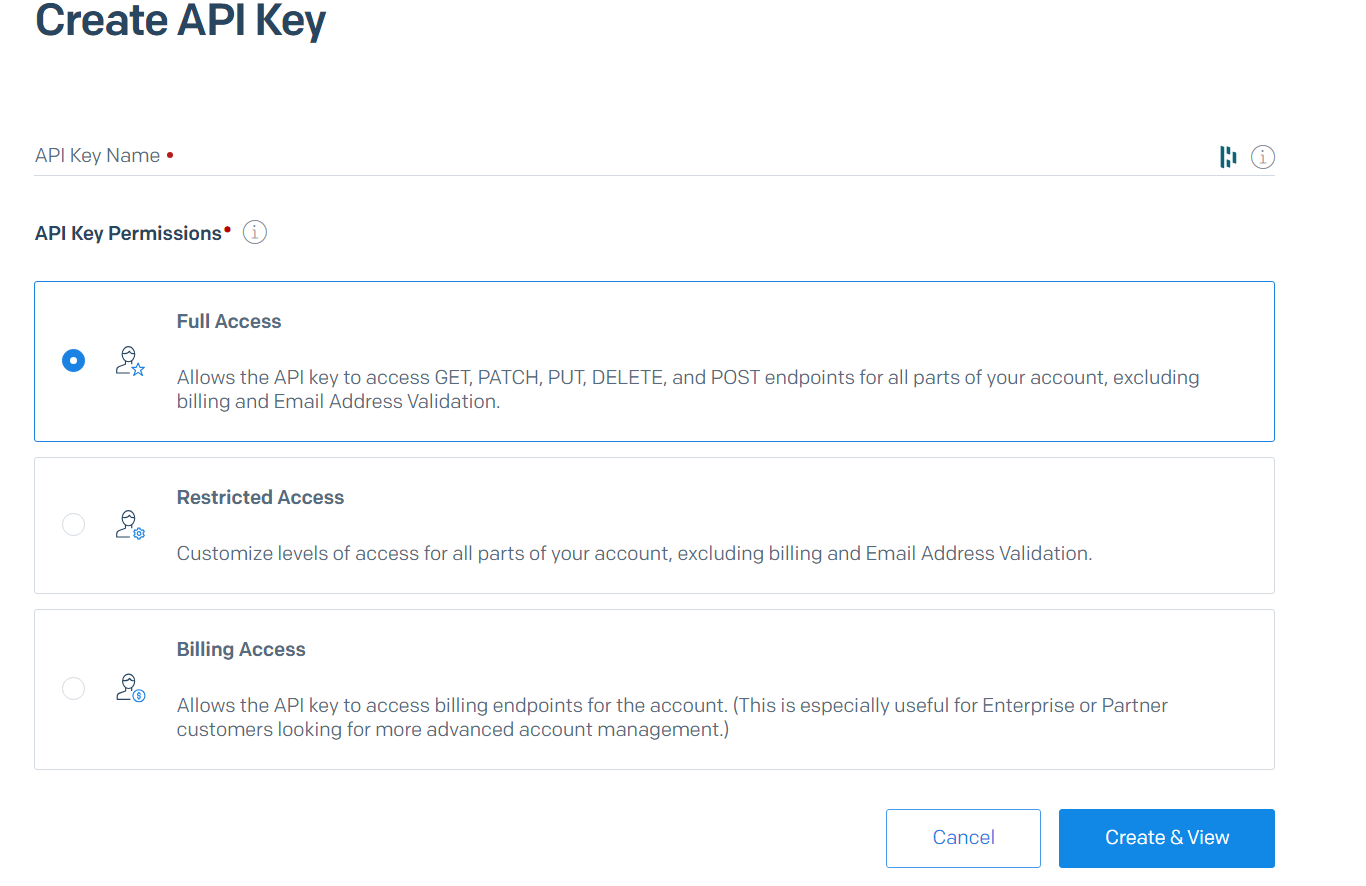Select the Restricted Access option card

click(x=654, y=525)
